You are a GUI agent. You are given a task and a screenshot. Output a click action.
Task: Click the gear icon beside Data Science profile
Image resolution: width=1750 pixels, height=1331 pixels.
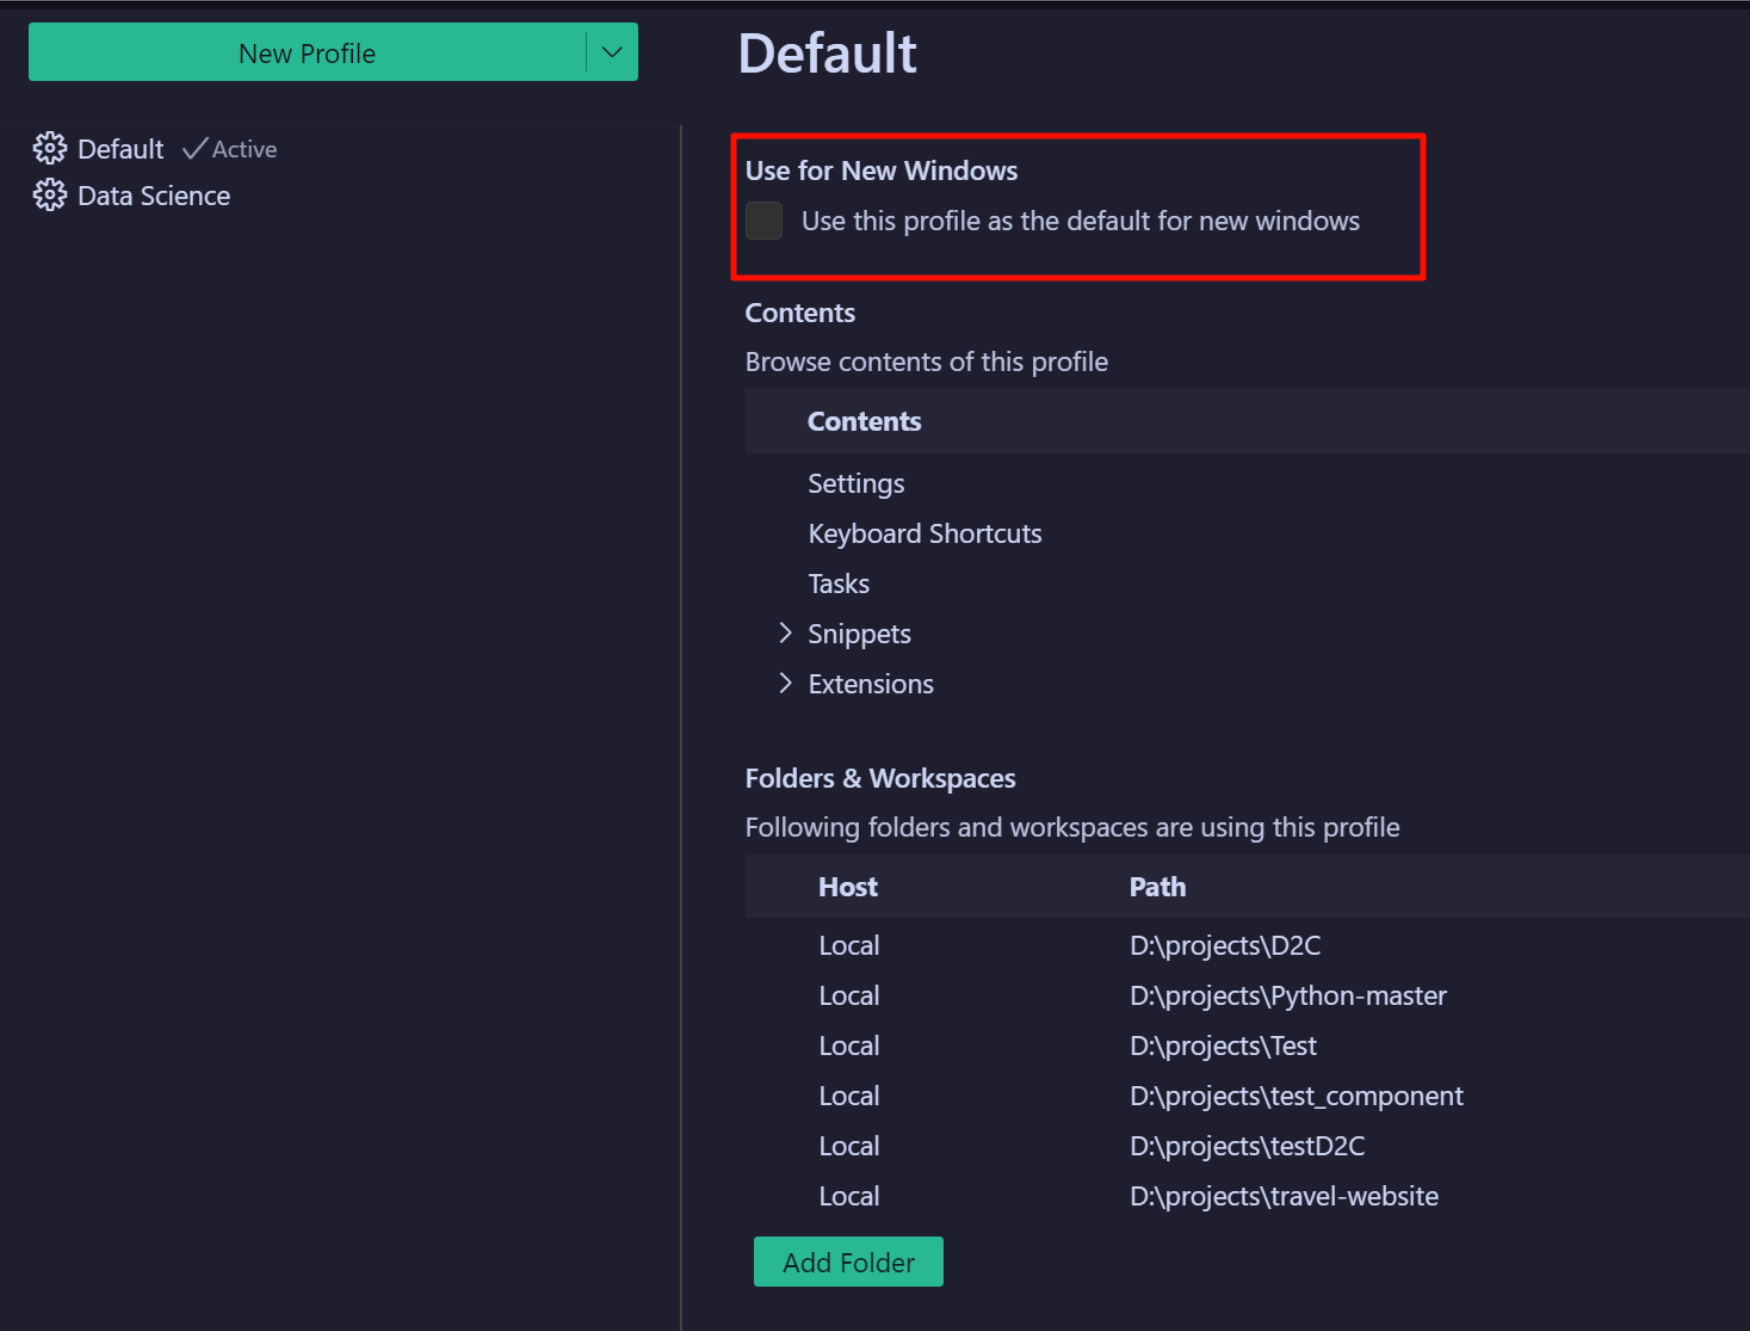pos(49,195)
